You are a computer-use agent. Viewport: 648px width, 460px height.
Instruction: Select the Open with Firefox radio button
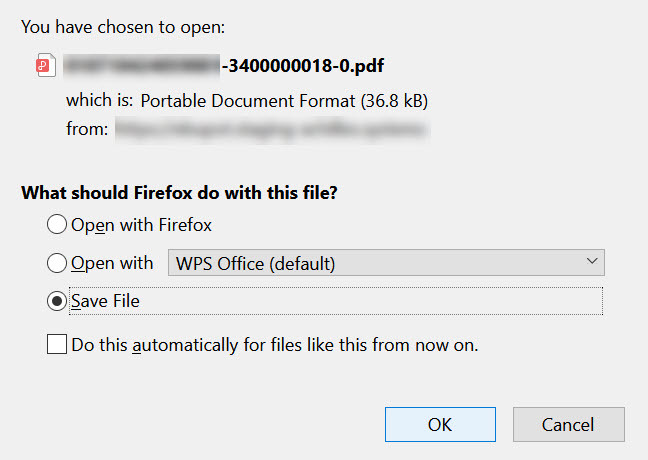click(57, 224)
